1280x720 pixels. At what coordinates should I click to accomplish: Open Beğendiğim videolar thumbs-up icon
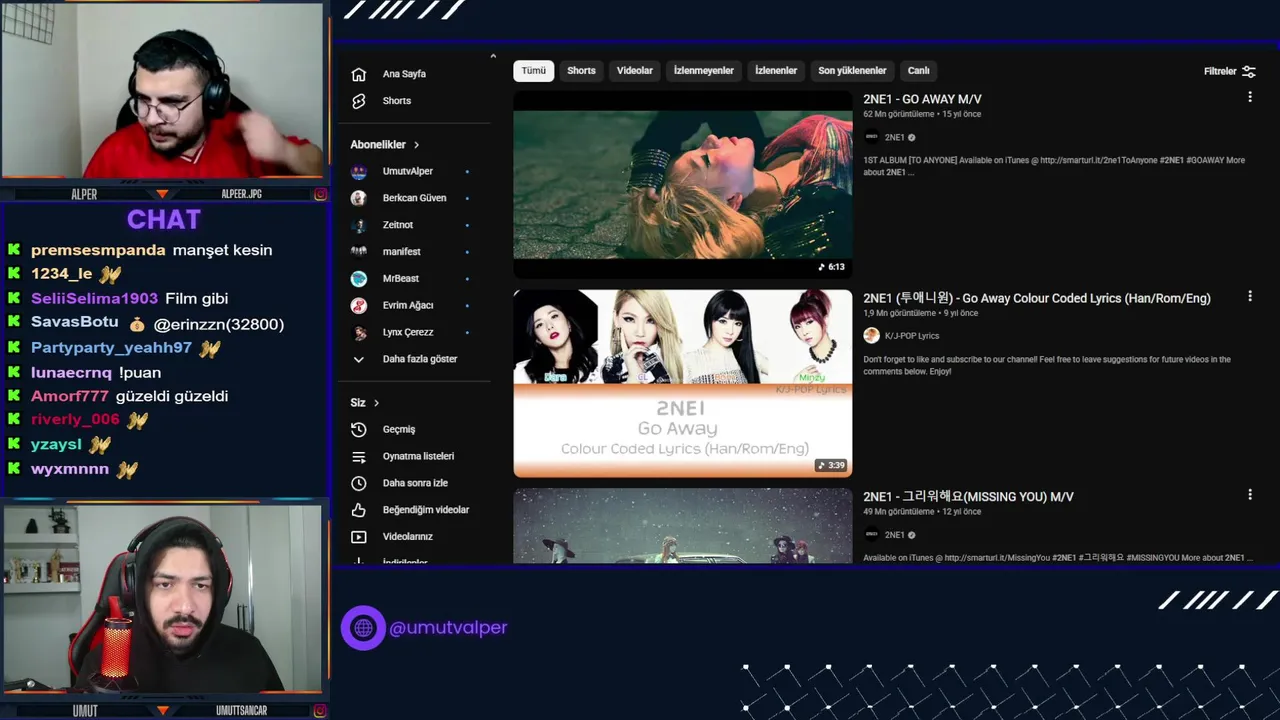359,510
